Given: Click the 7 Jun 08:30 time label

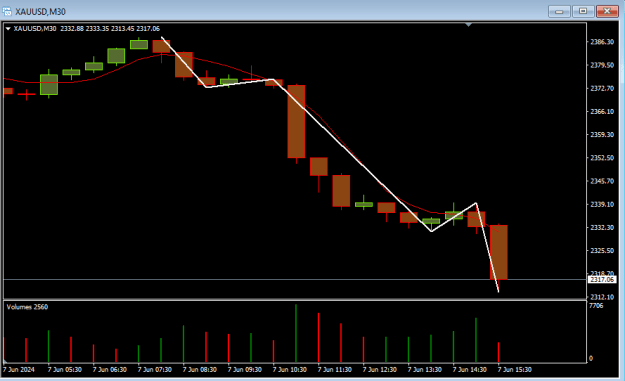Looking at the screenshot, I should 200,370.
